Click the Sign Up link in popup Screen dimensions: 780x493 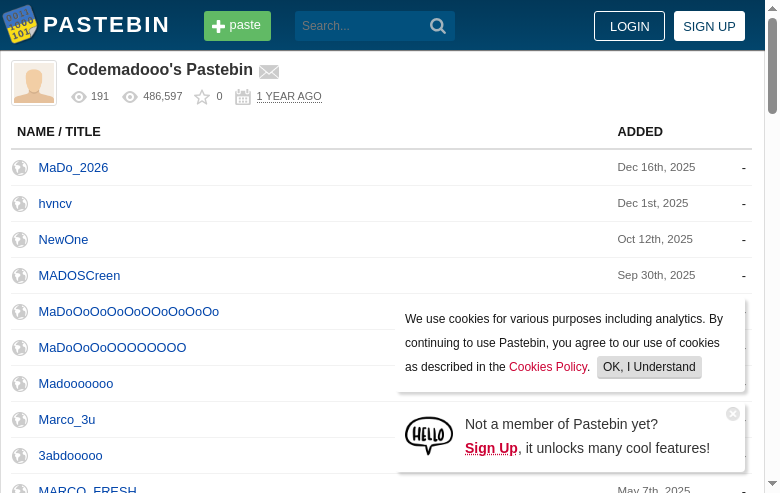[x=491, y=448]
